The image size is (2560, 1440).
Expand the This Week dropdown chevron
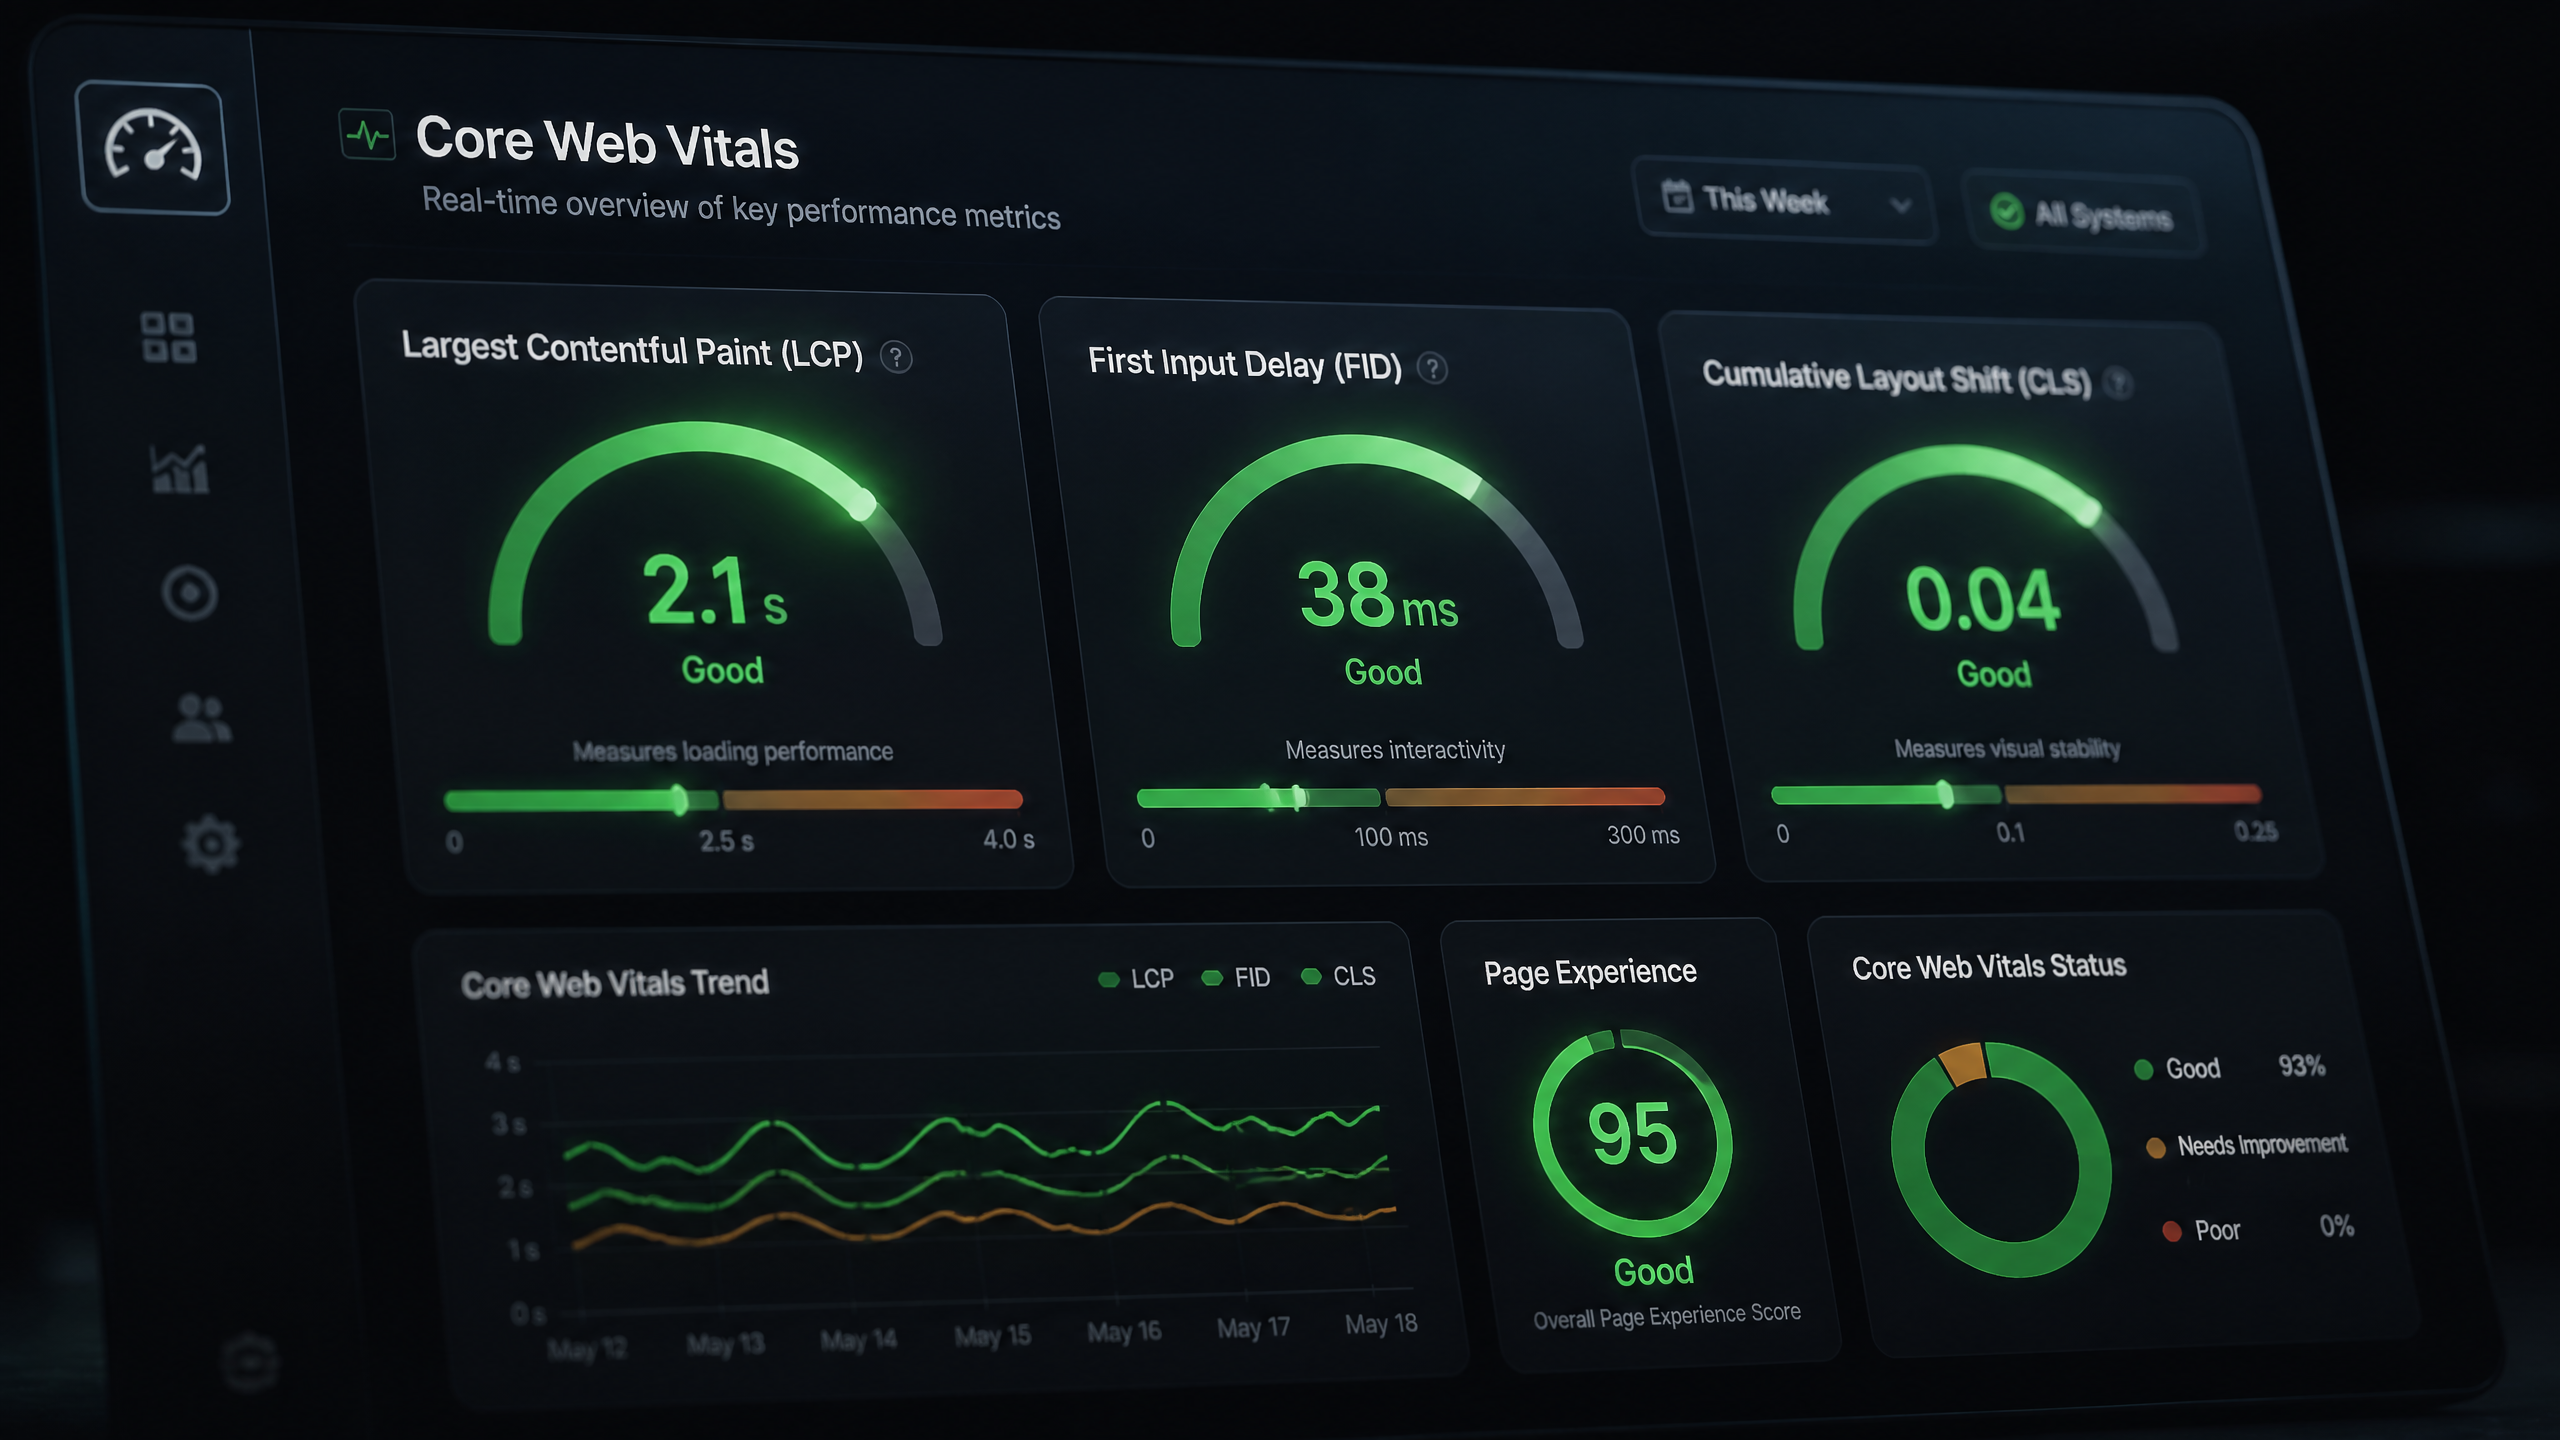(x=1900, y=205)
